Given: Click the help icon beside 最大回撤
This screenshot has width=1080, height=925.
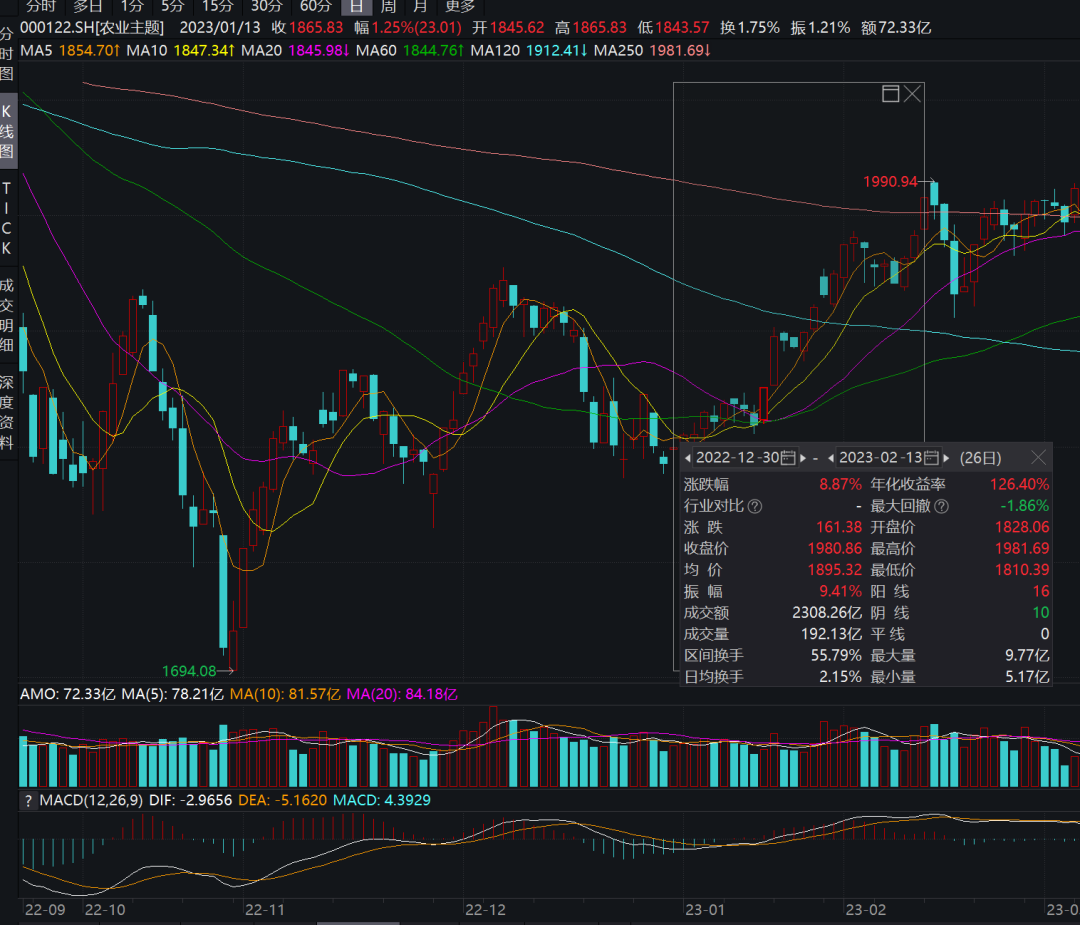Looking at the screenshot, I should [x=942, y=506].
